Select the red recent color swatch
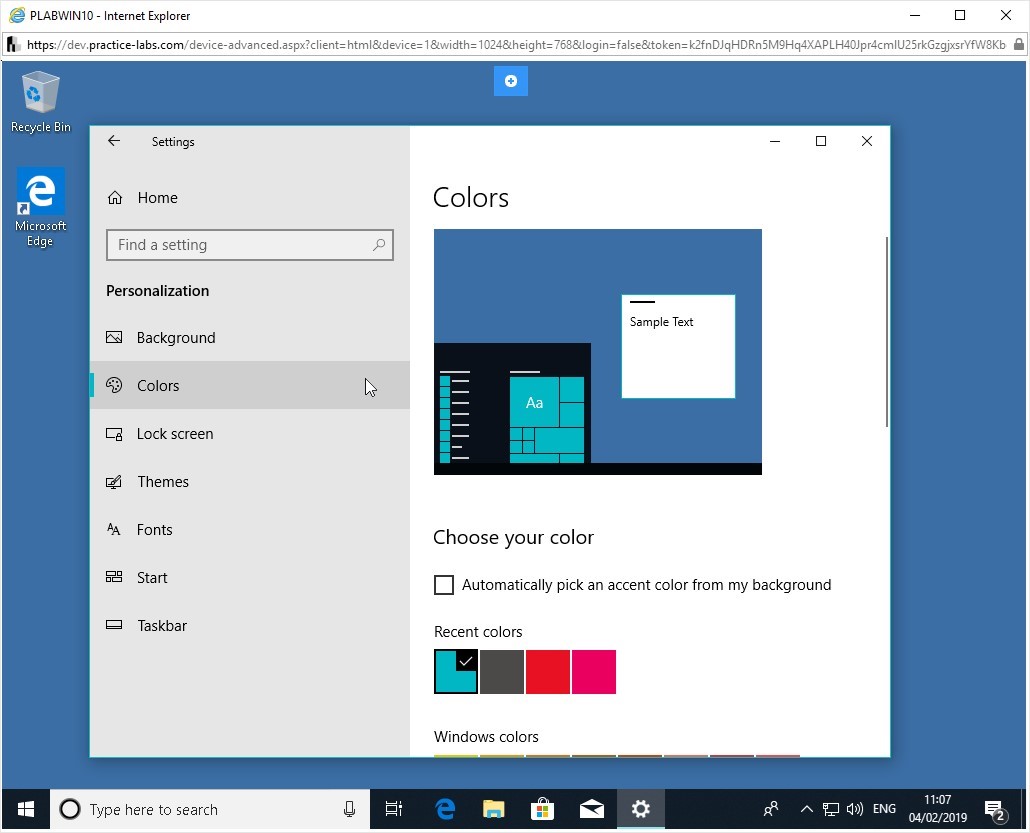The image size is (1030, 833). [548, 671]
